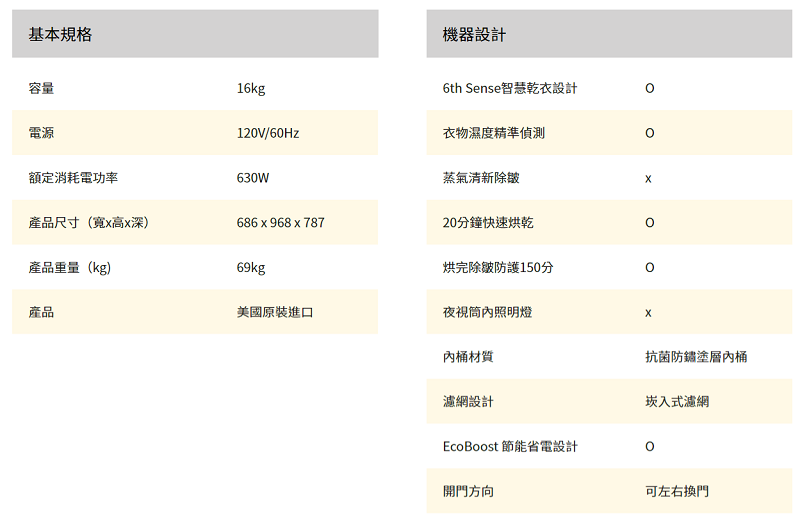800x525 pixels.
Task: Click the 686 x 968 x 787 dimensions
Action: click(281, 222)
